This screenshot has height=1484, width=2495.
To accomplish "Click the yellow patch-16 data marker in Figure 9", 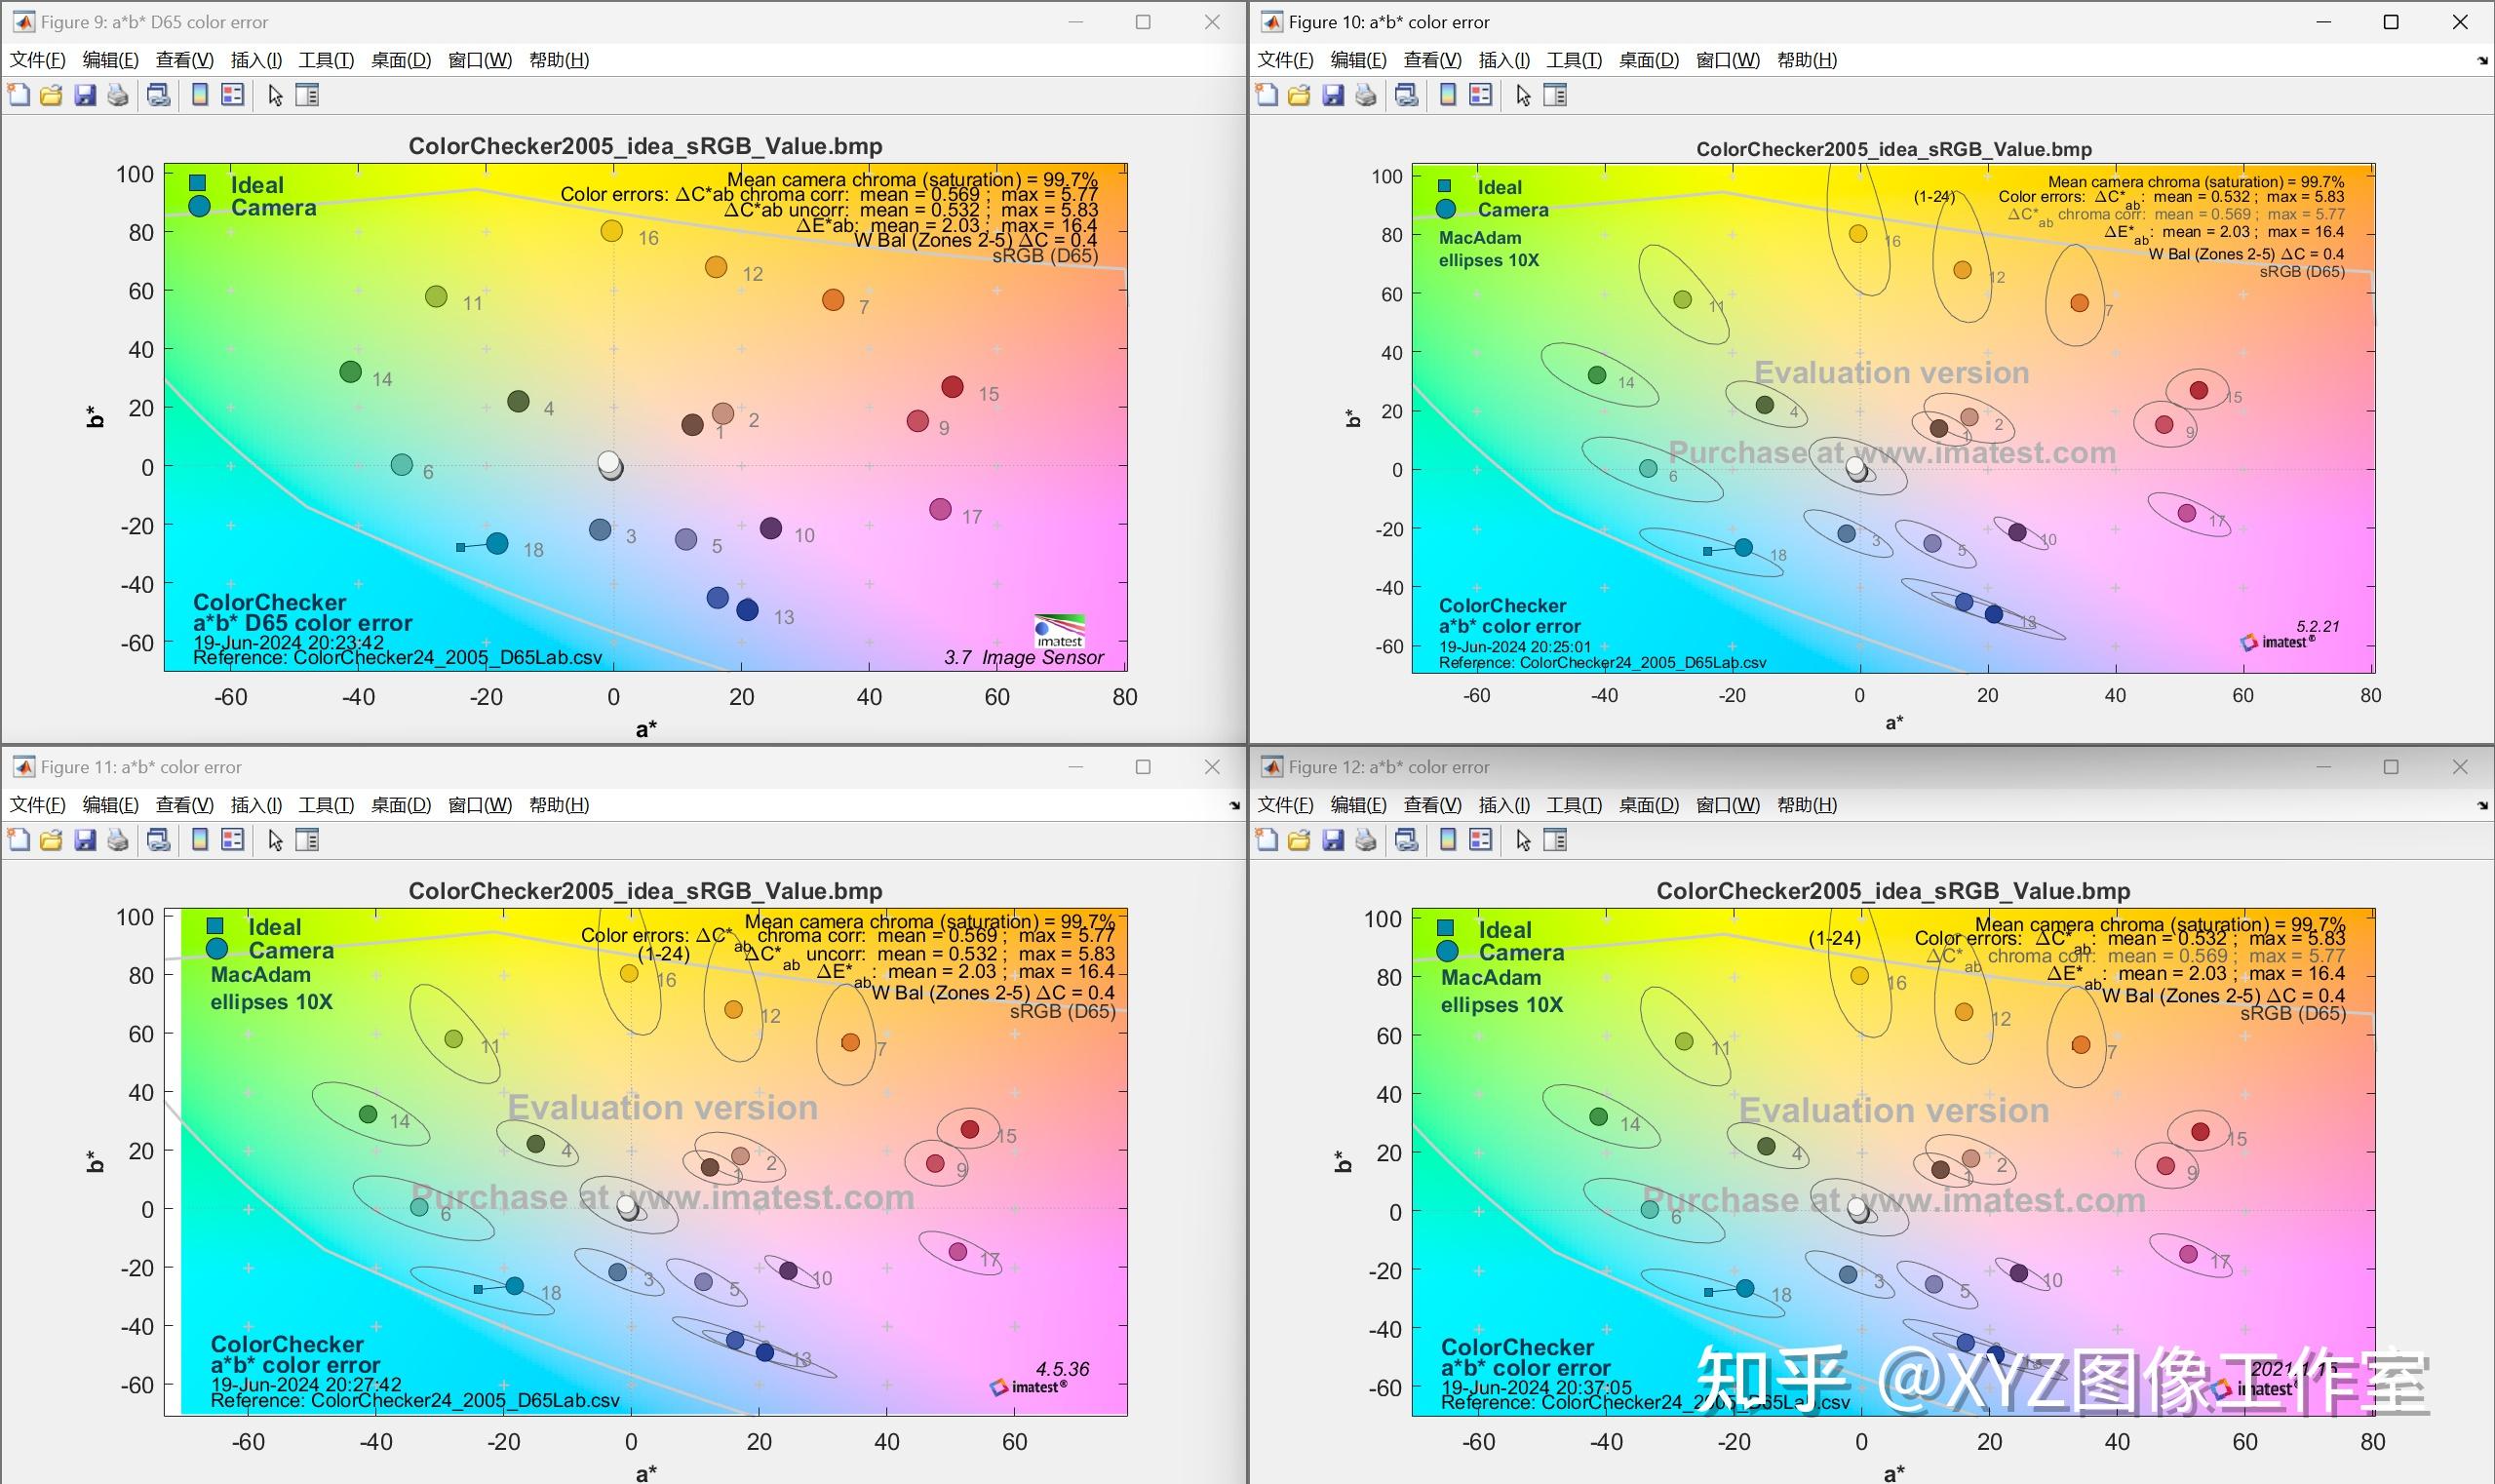I will [613, 231].
